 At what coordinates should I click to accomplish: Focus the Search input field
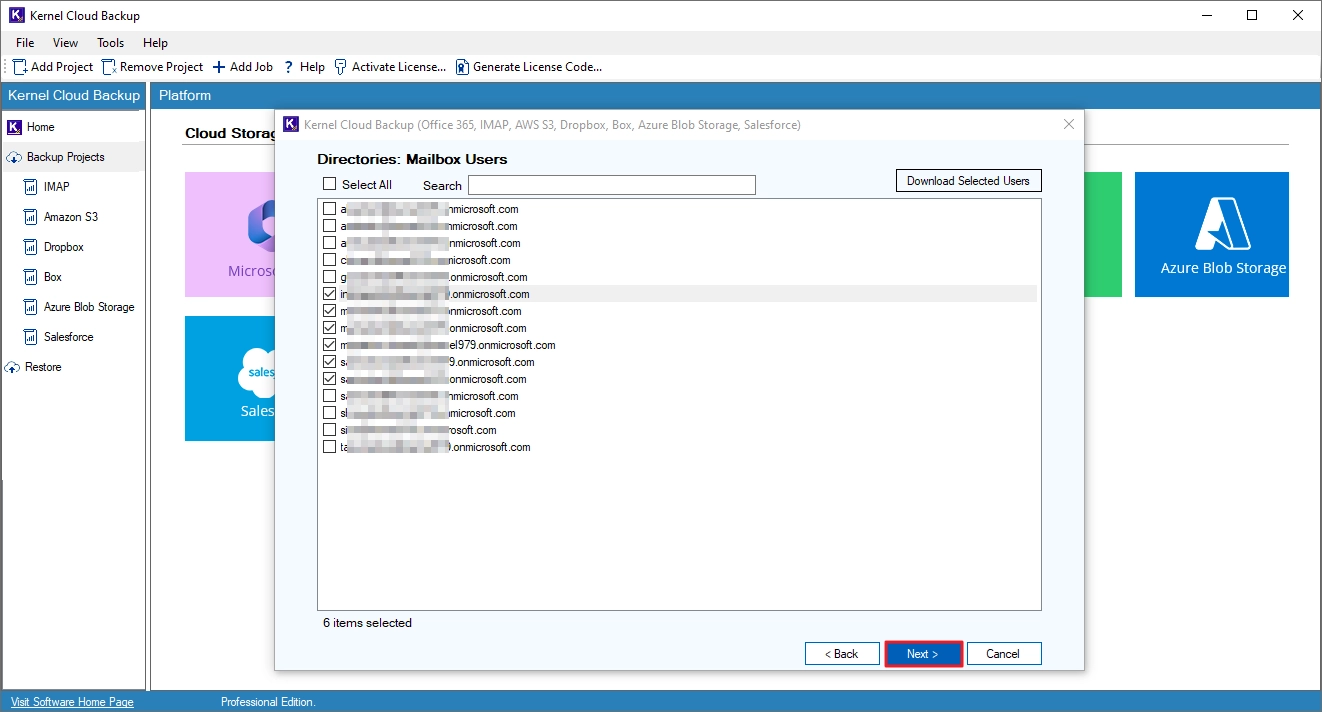[x=612, y=185]
